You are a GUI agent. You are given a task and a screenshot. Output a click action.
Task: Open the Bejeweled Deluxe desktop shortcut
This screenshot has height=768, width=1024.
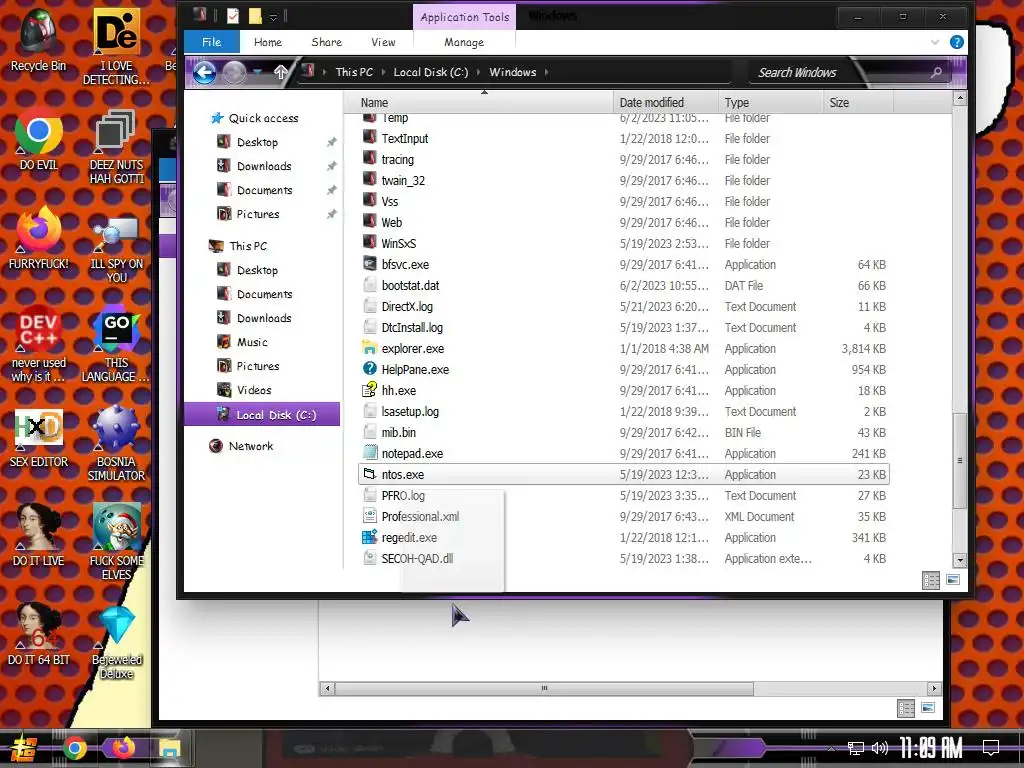116,643
